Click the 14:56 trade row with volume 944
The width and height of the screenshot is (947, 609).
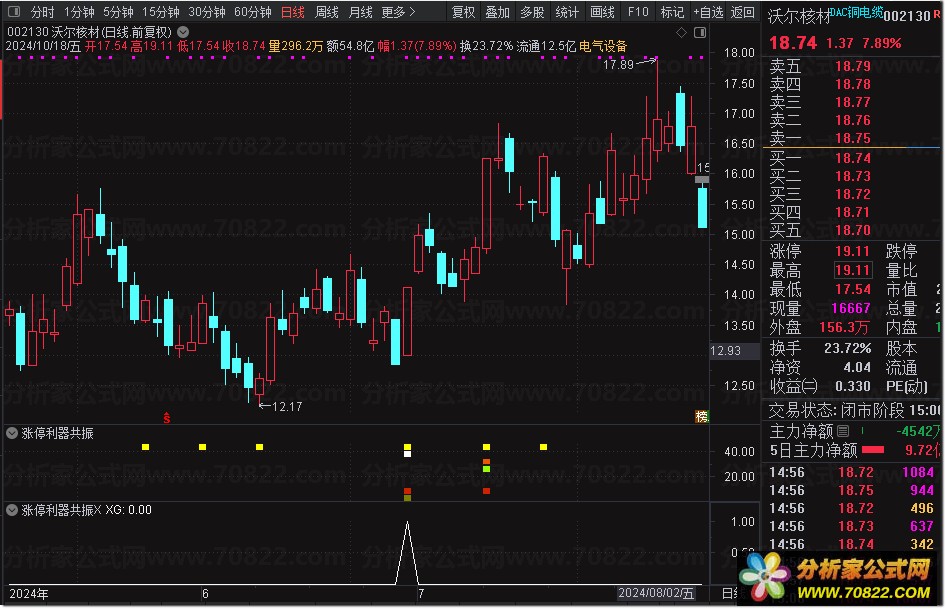852,491
